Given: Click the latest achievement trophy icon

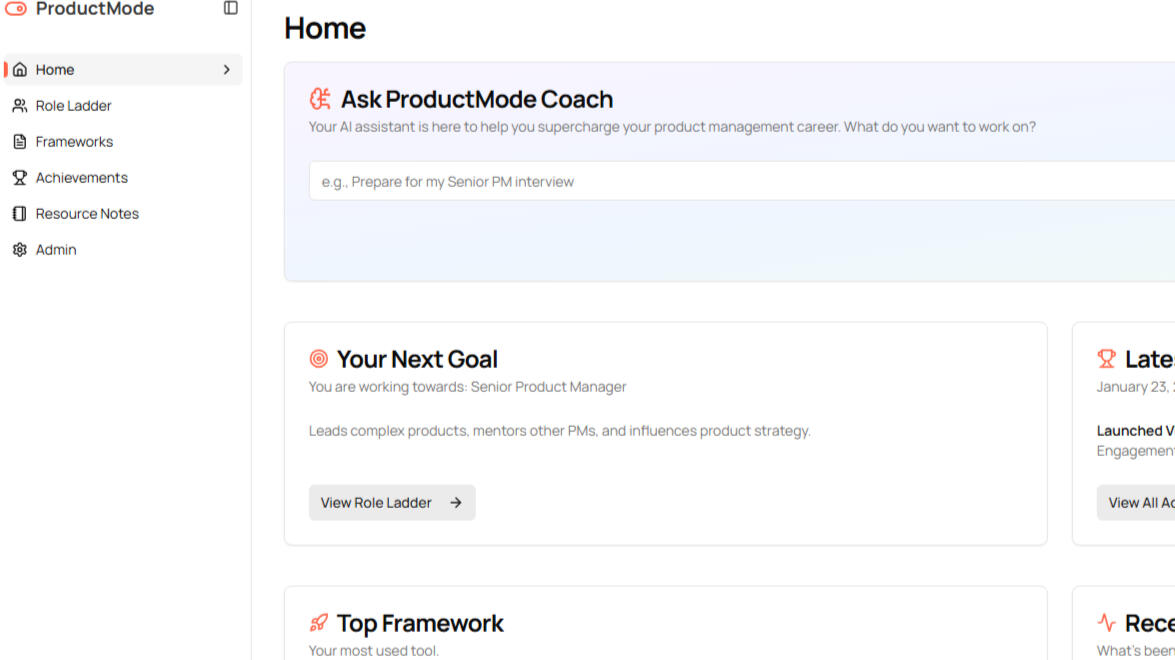Looking at the screenshot, I should tap(1106, 359).
